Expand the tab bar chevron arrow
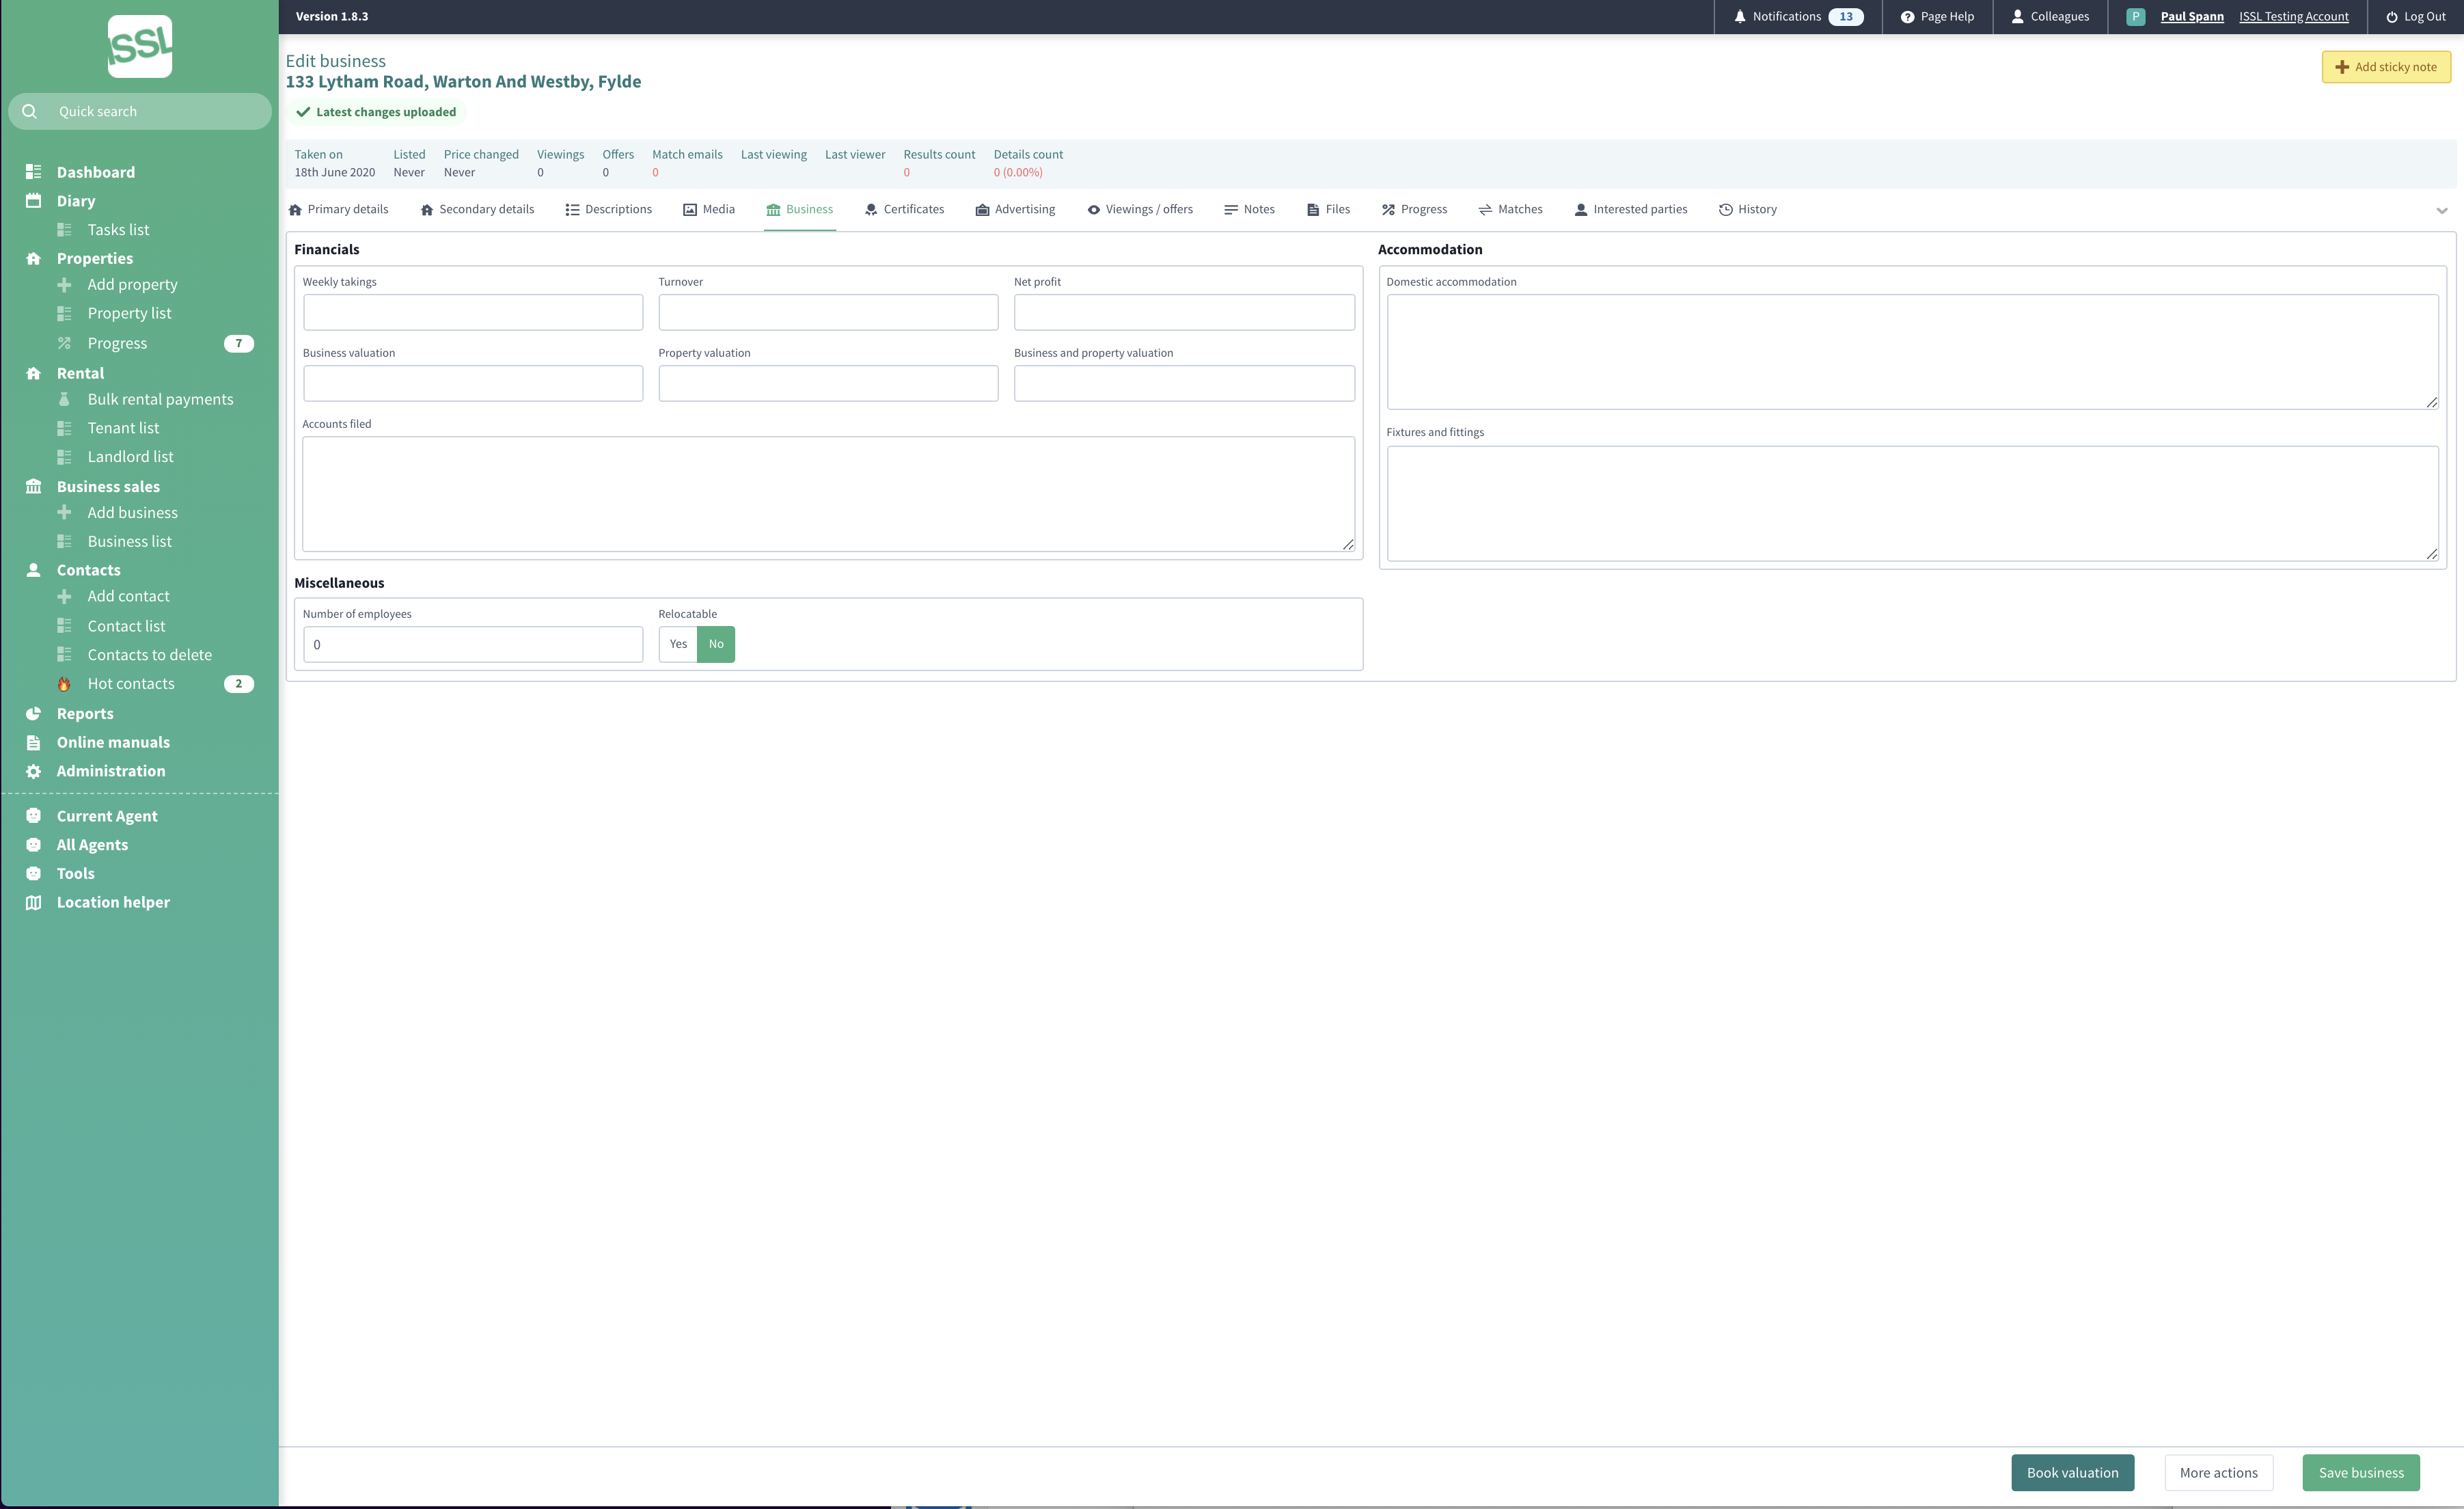The image size is (2464, 1509). tap(2441, 210)
